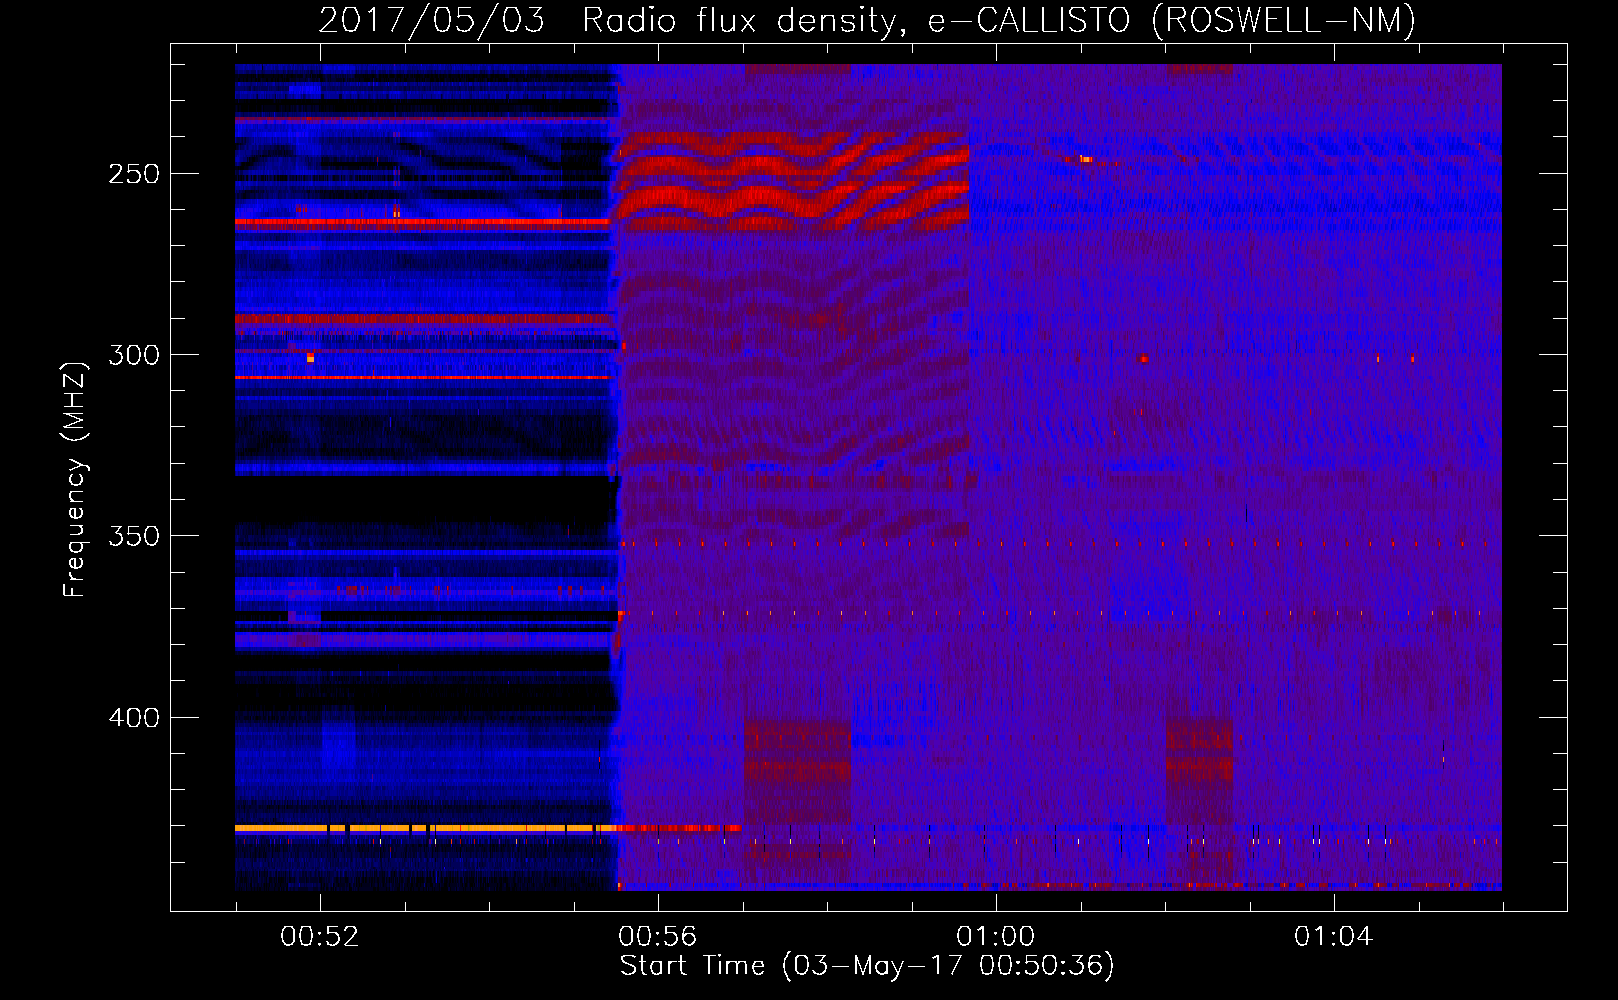Click the 250 frequency tick label
Image resolution: width=1618 pixels, height=1000 pixels.
133,174
